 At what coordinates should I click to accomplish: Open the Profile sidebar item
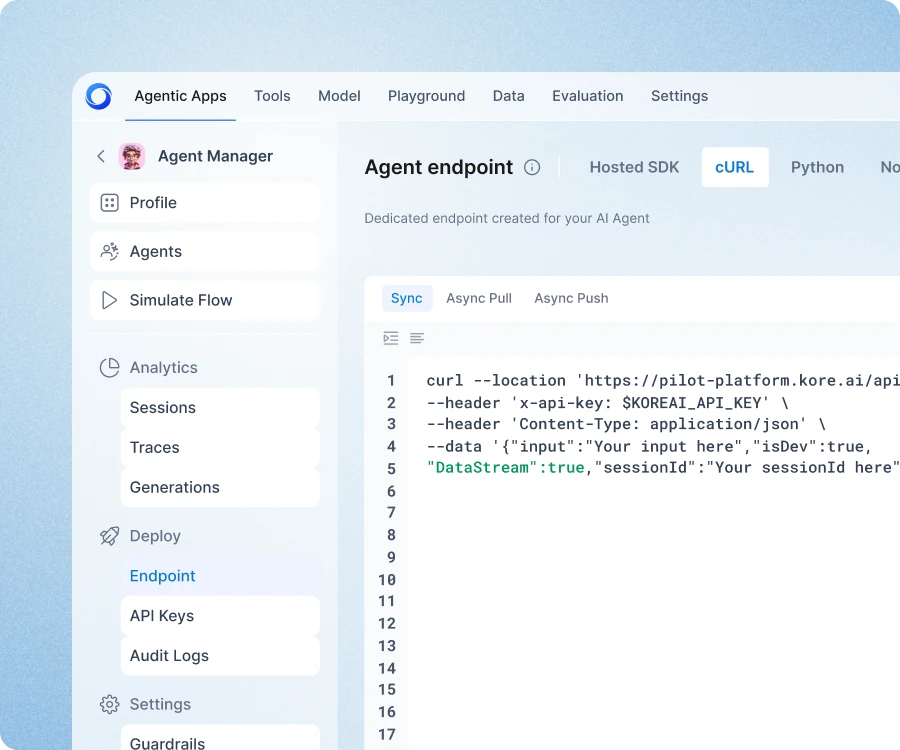205,203
